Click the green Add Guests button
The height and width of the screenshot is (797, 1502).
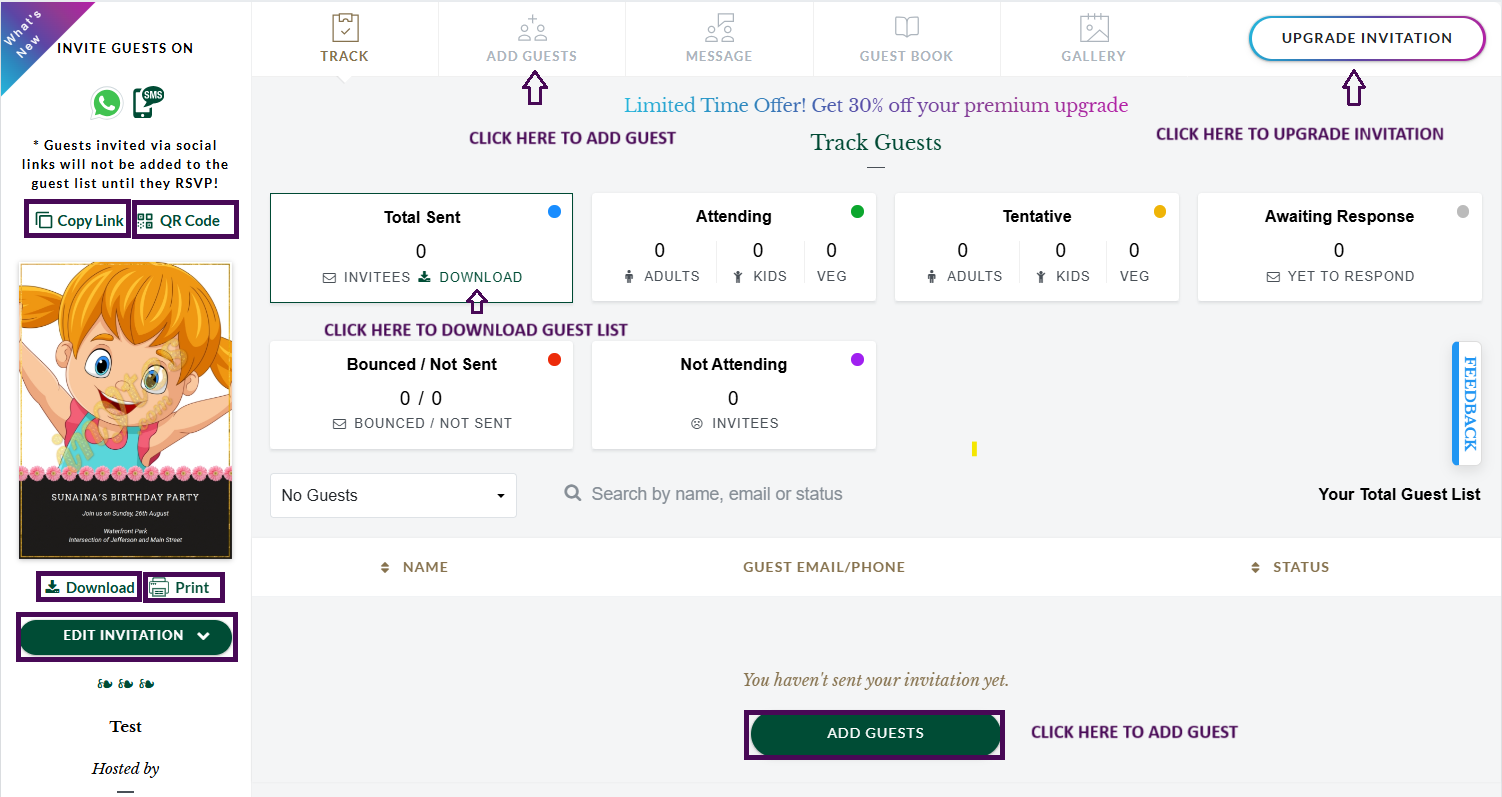pos(874,733)
